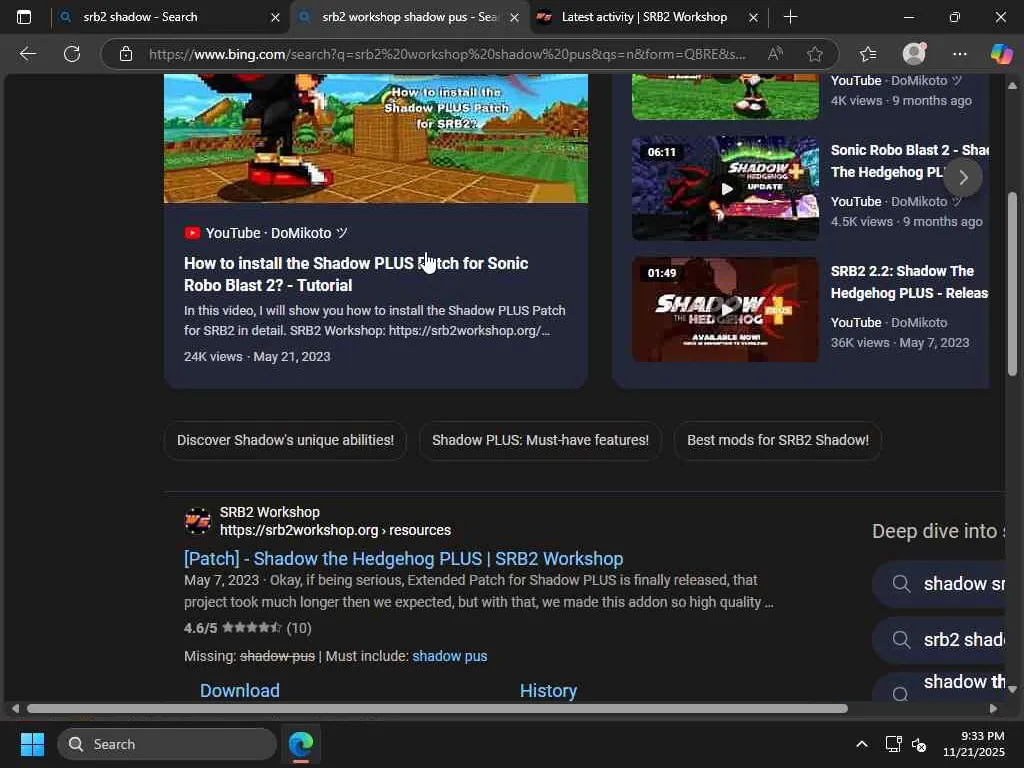
Task: Open the large Shadow PLUS tutorial video thumbnail
Action: [376, 138]
